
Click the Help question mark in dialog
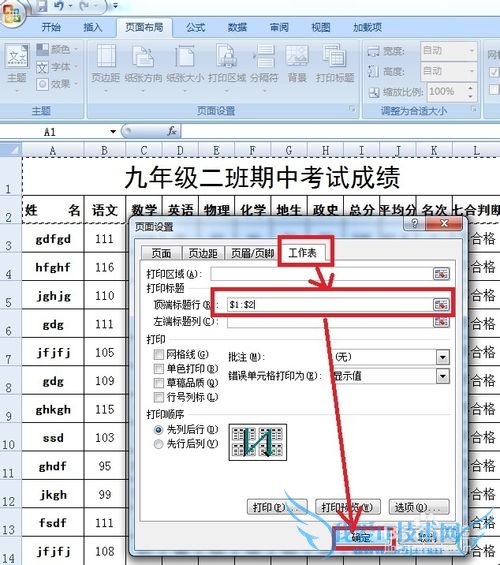click(x=415, y=223)
